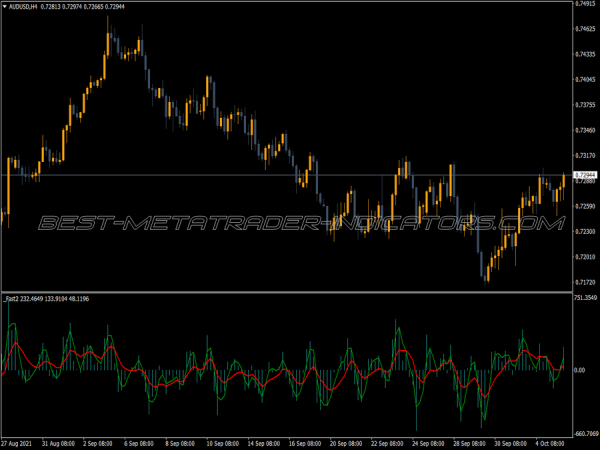Click the 2 Sep 08:00 time label
Image resolution: width=600 pixels, height=450 pixels.
click(102, 442)
